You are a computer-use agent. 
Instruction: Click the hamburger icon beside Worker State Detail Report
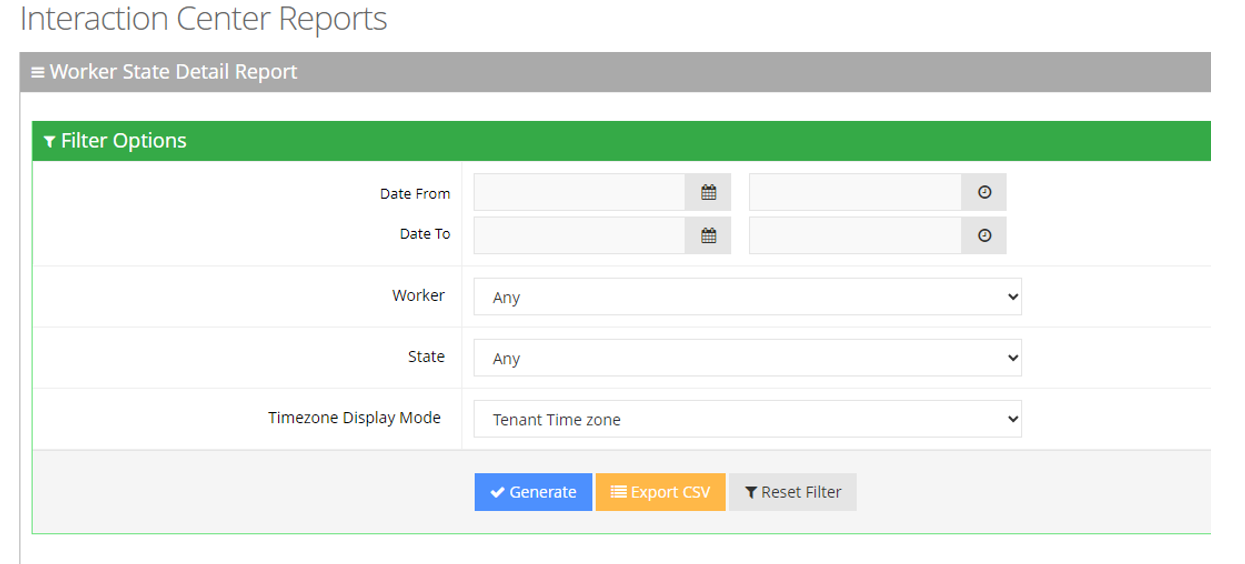(x=38, y=73)
